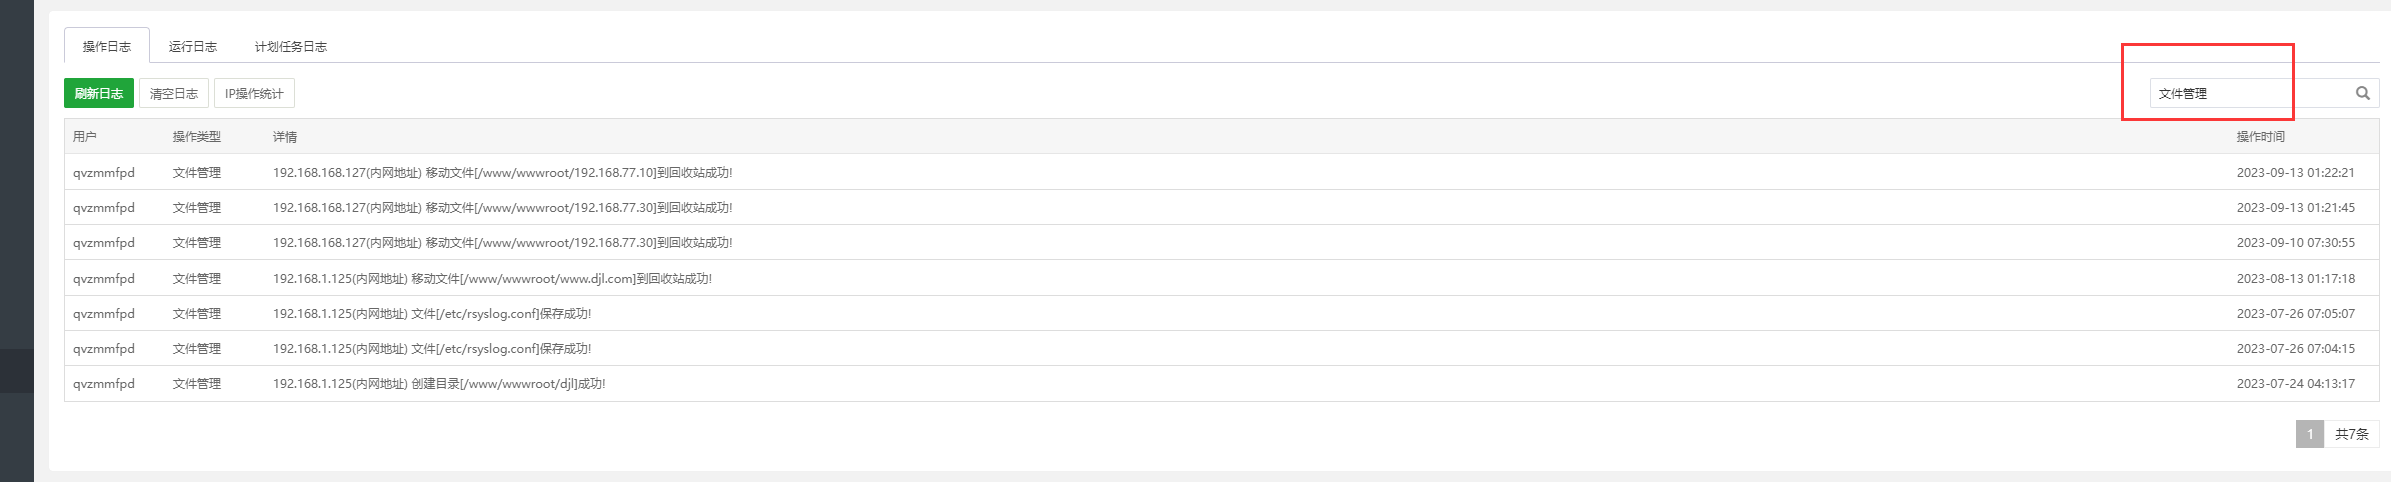
Task: Click the 用户 column header
Action: point(85,136)
